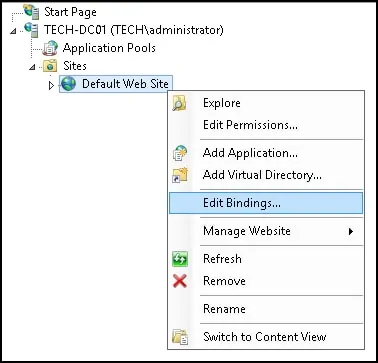Open the Manage Website submenu arrow
Viewport: 378px width, 363px height.
(351, 231)
